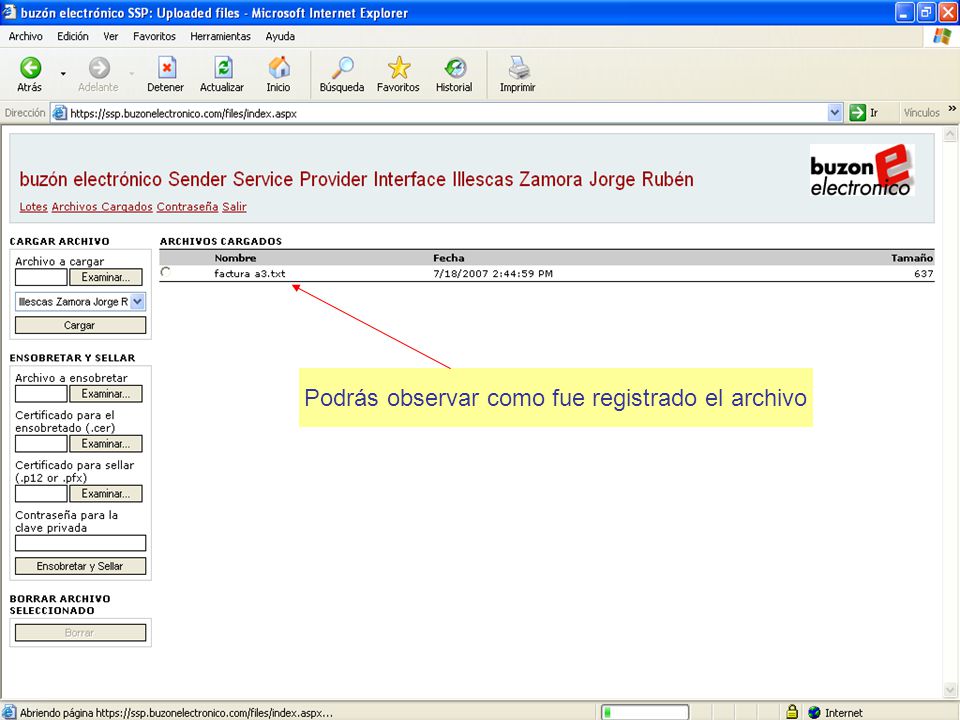Click the Archivo a cargar file field

click(x=41, y=277)
